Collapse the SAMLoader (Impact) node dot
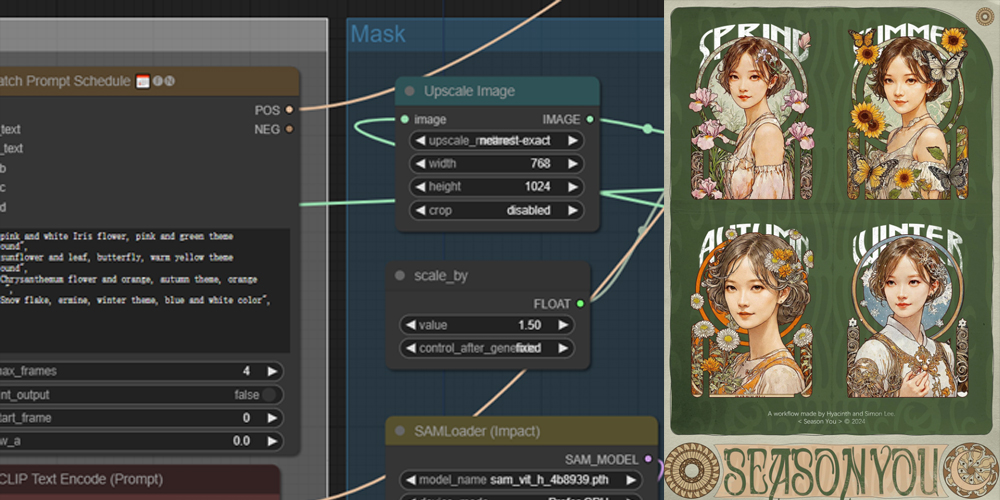Viewport: 1000px width, 500px height. pos(400,431)
